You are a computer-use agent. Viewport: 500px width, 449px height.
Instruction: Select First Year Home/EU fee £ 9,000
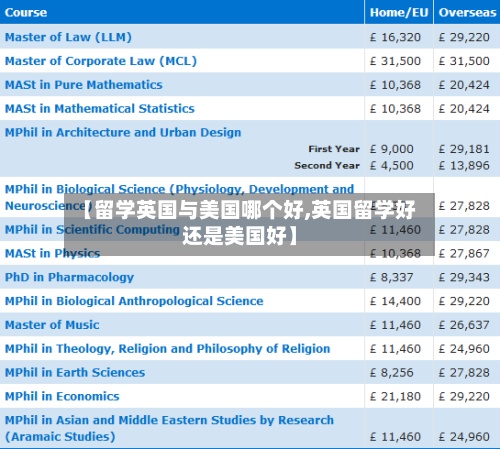pos(392,149)
